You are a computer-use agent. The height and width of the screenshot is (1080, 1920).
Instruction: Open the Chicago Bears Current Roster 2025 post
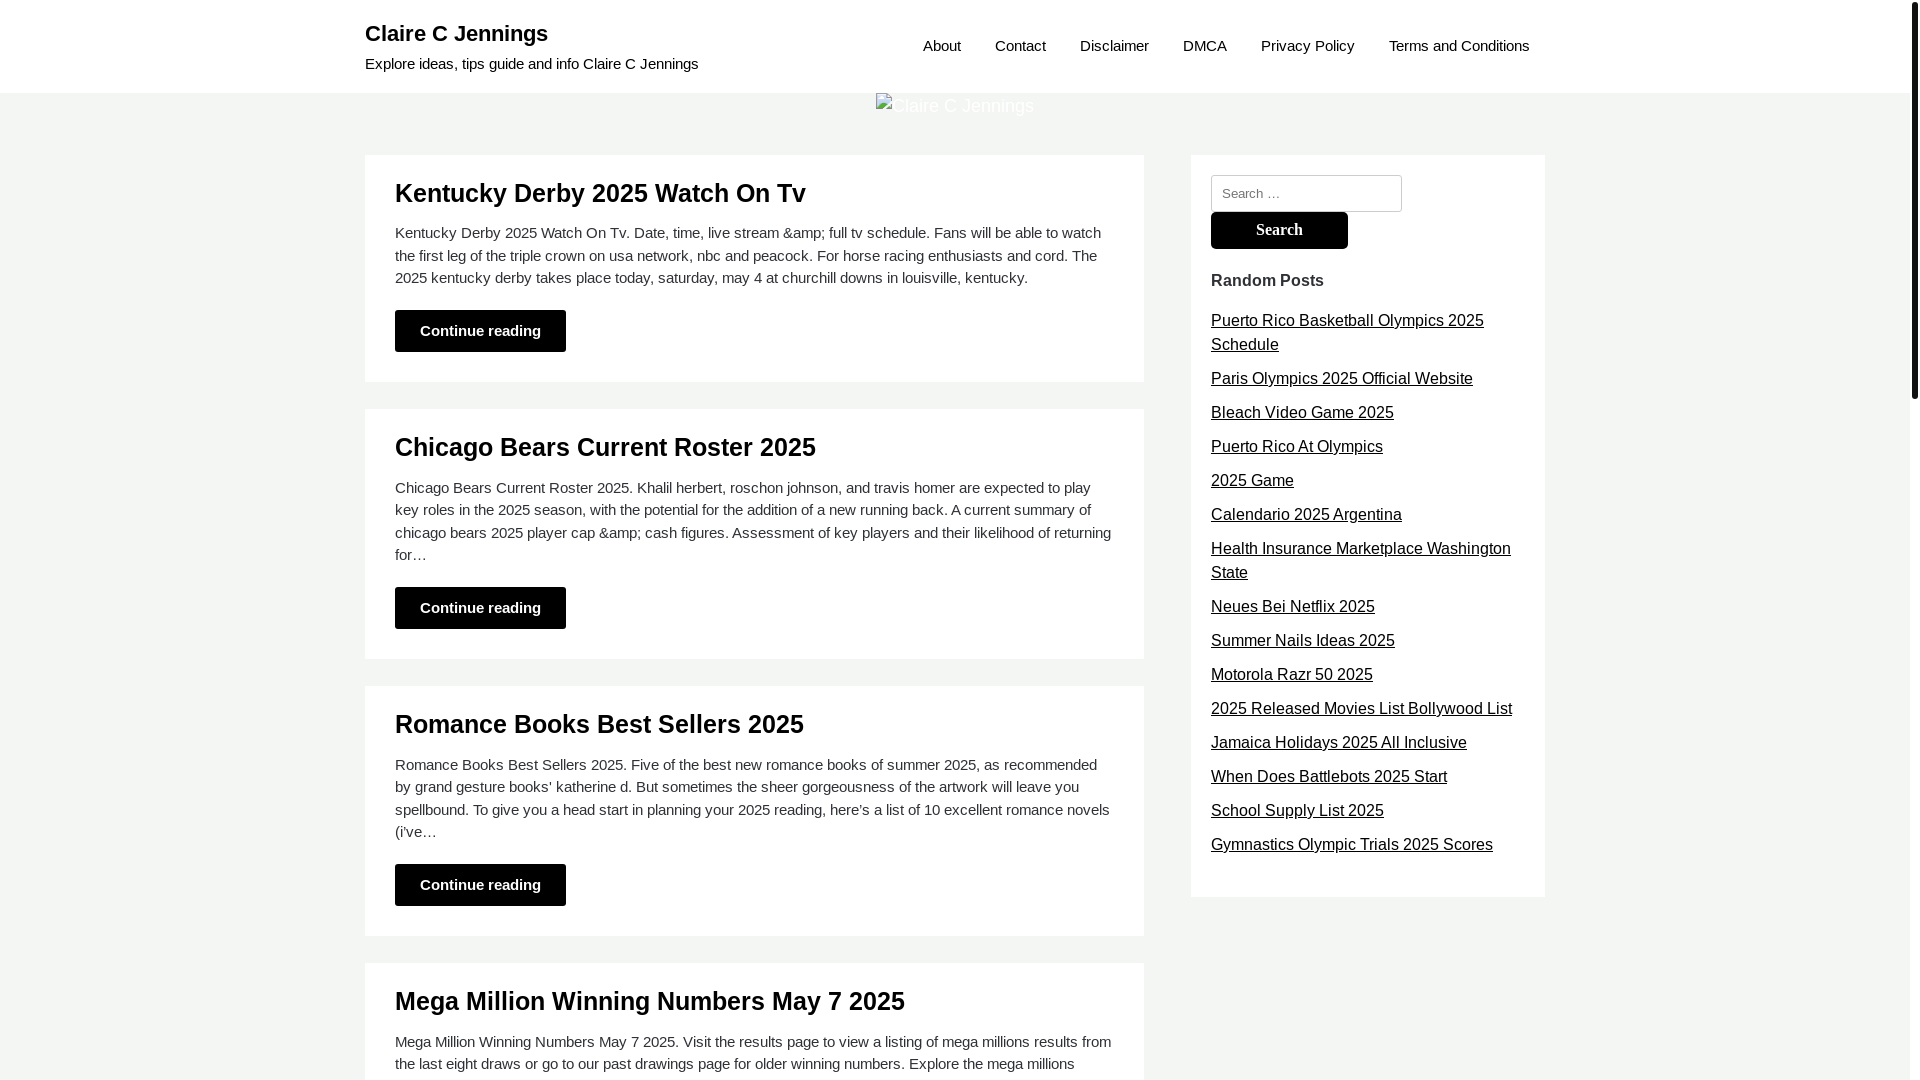(605, 447)
